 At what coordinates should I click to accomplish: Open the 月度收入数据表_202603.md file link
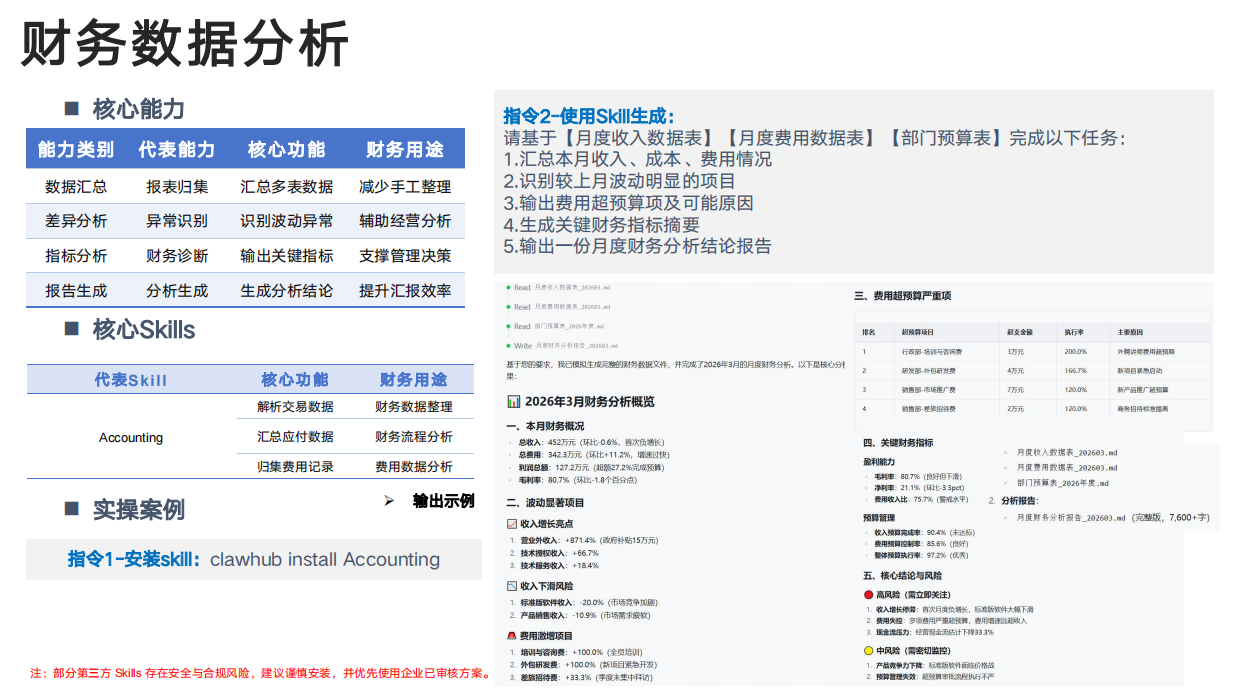[x=1067, y=453]
